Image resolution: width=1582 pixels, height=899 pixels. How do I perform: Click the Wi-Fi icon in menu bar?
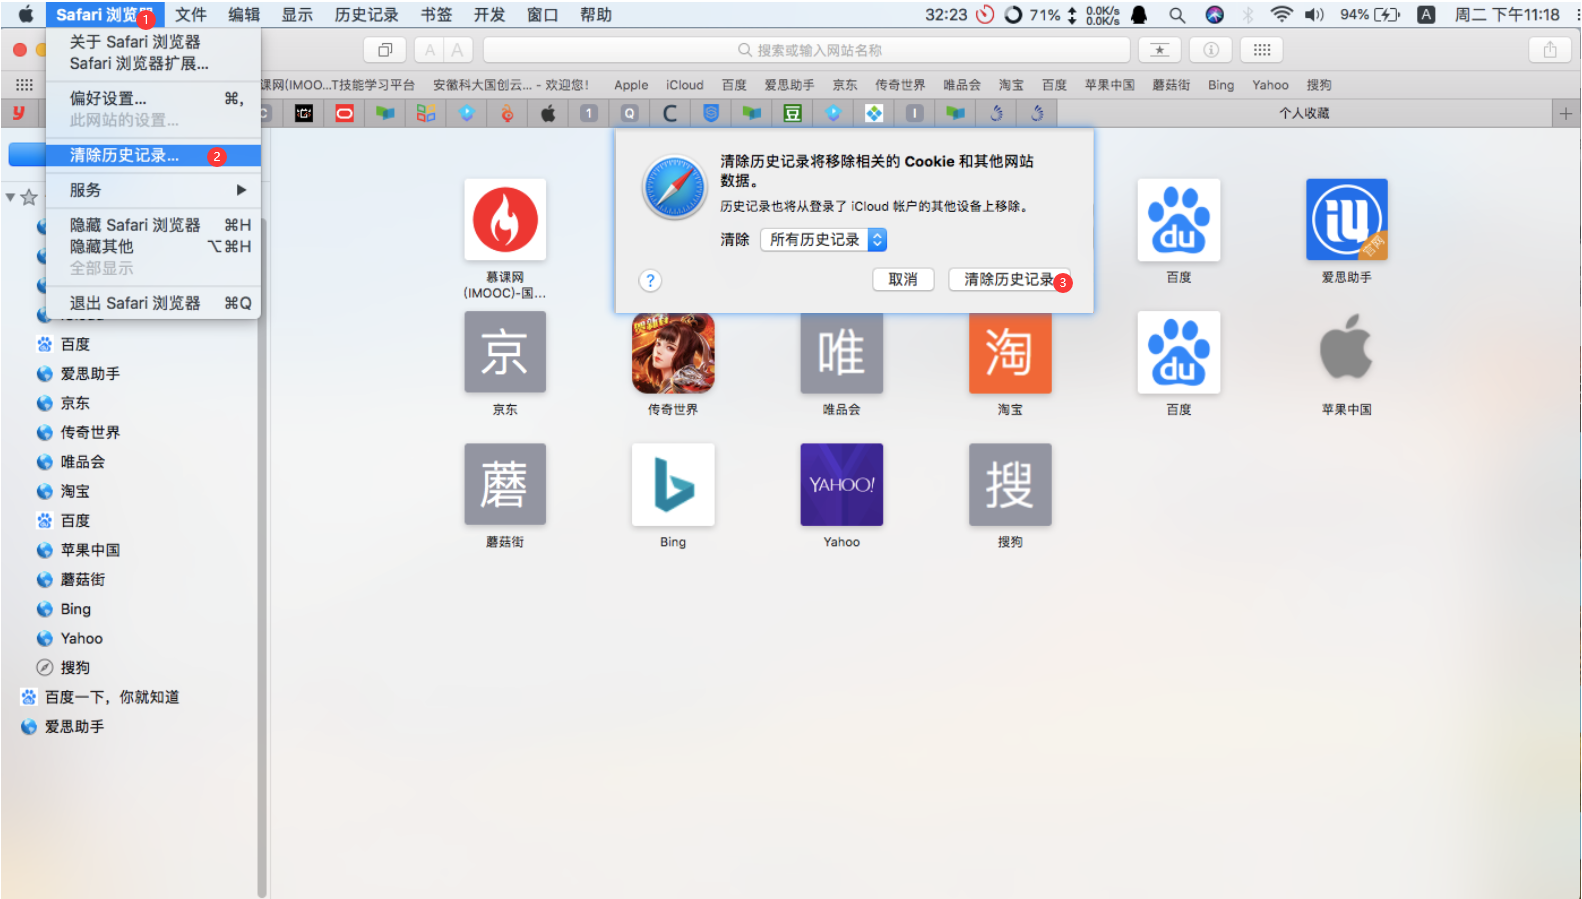pyautogui.click(x=1281, y=15)
